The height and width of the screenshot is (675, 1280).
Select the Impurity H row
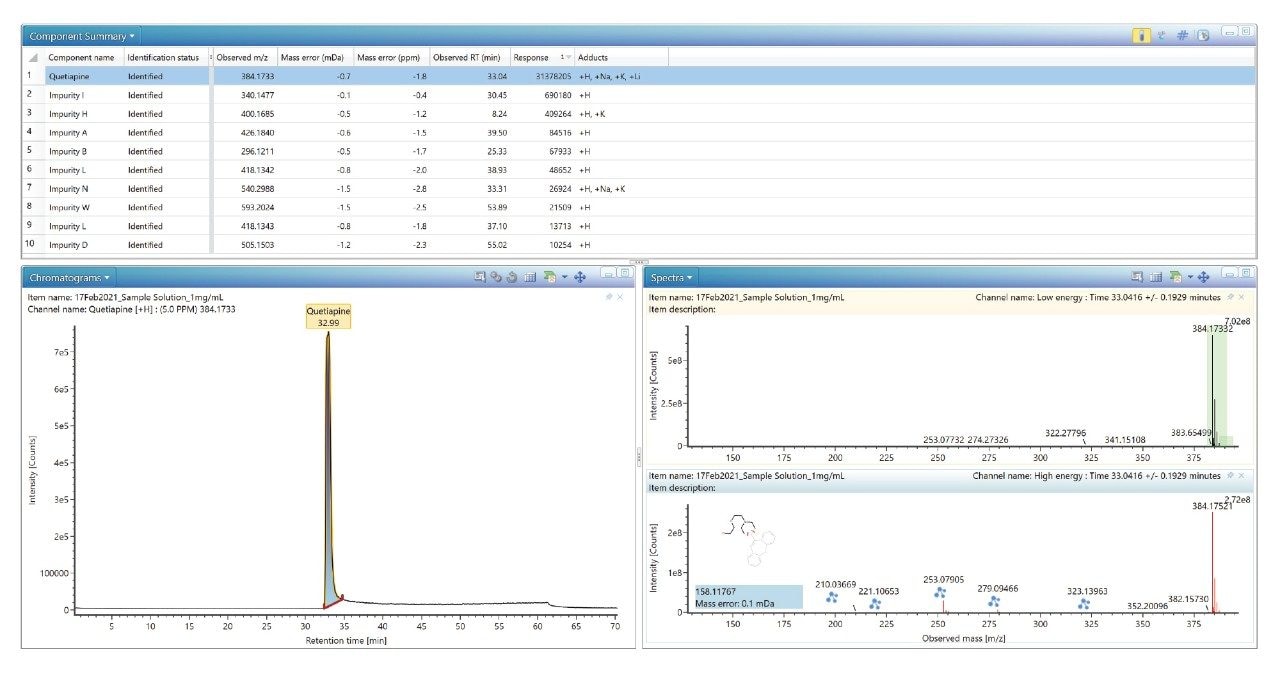pos(66,113)
